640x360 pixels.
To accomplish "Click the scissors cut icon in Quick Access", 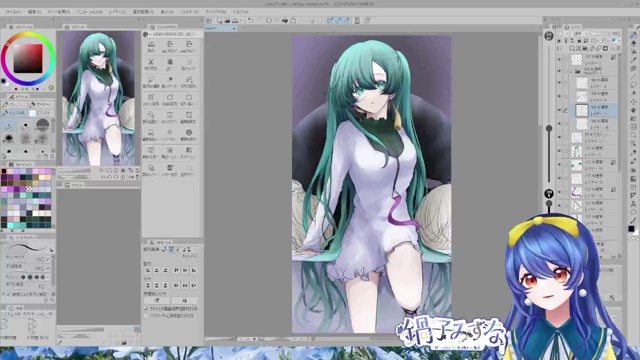I will coord(151,62).
